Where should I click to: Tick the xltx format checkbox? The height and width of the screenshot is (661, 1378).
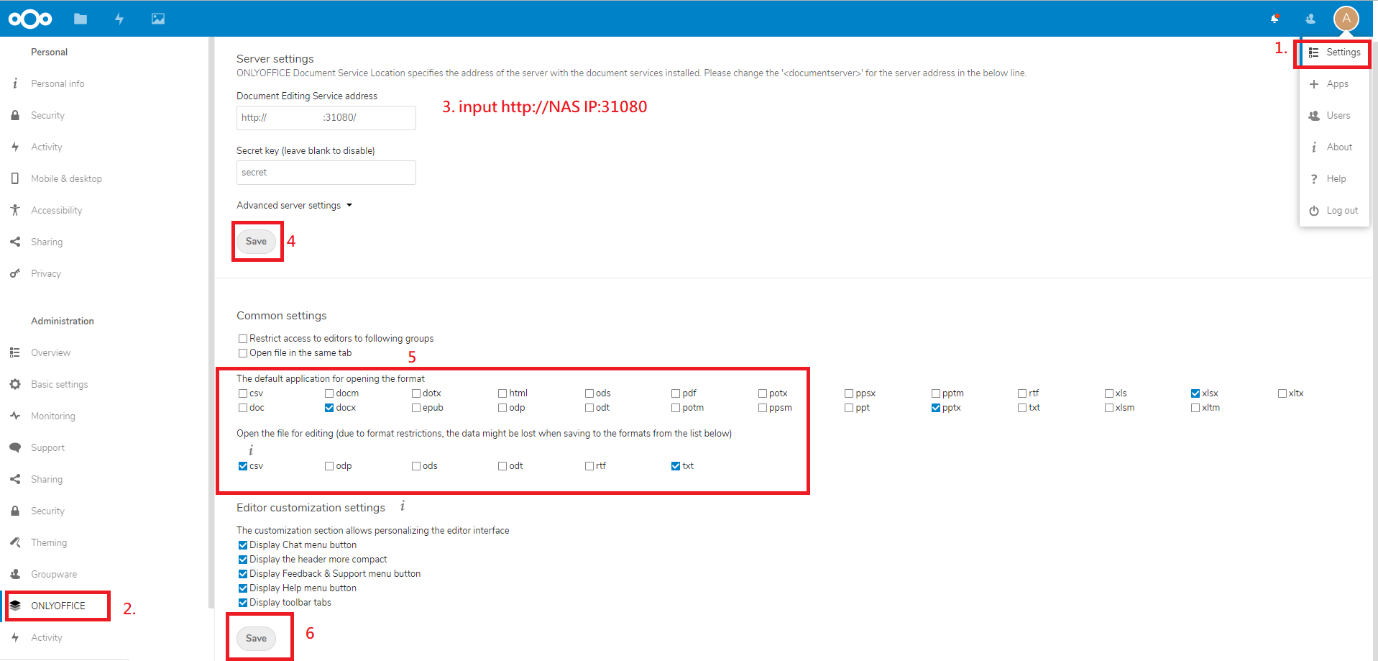pos(1283,394)
